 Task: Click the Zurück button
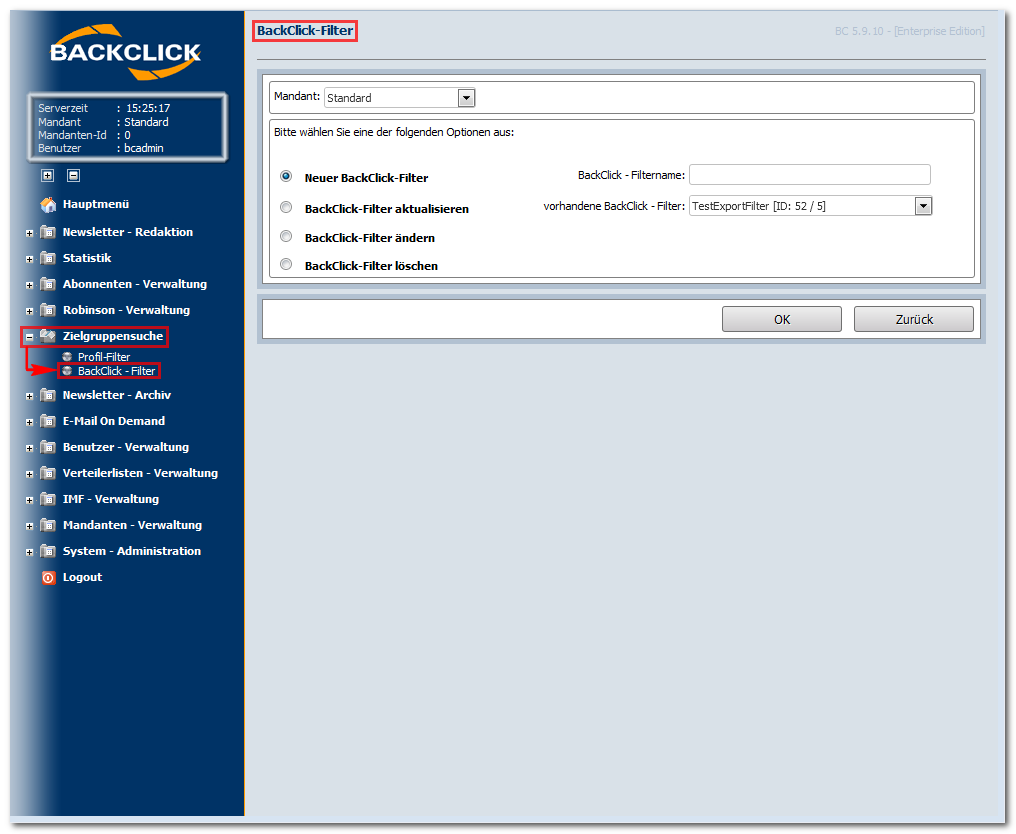[914, 319]
